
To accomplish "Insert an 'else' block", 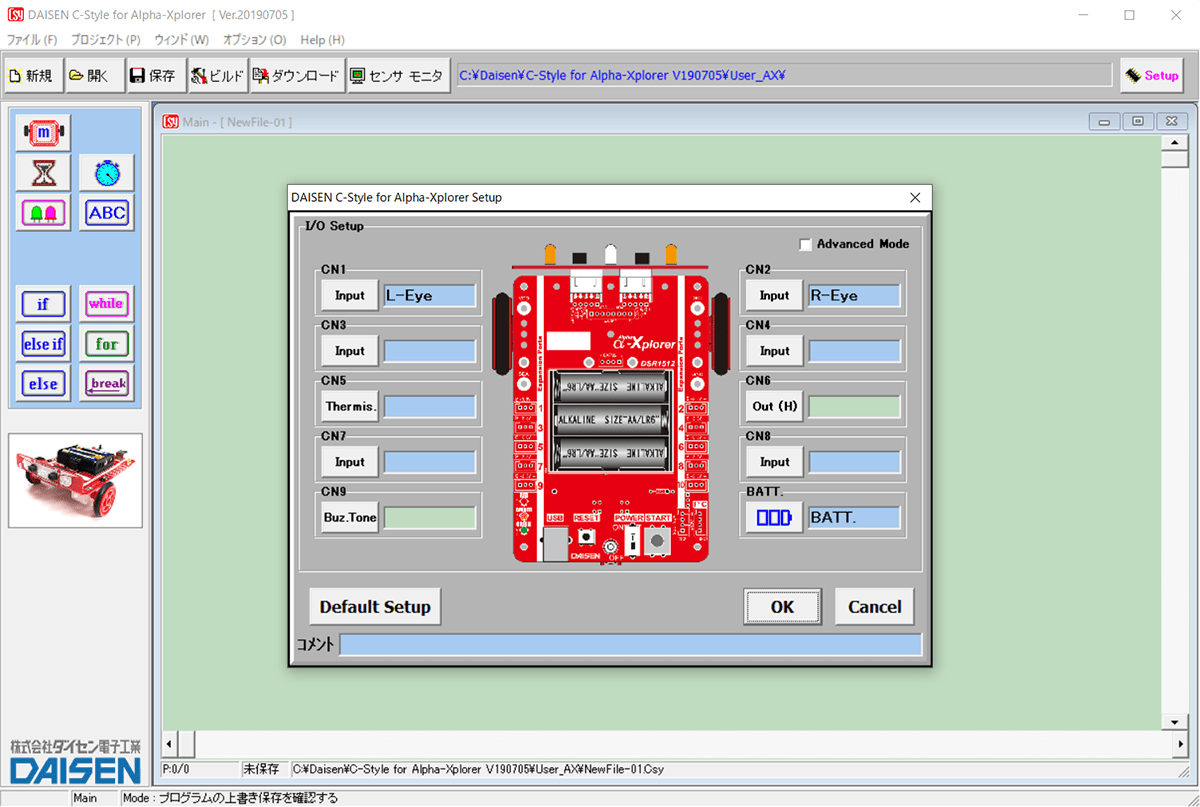I will click(43, 384).
